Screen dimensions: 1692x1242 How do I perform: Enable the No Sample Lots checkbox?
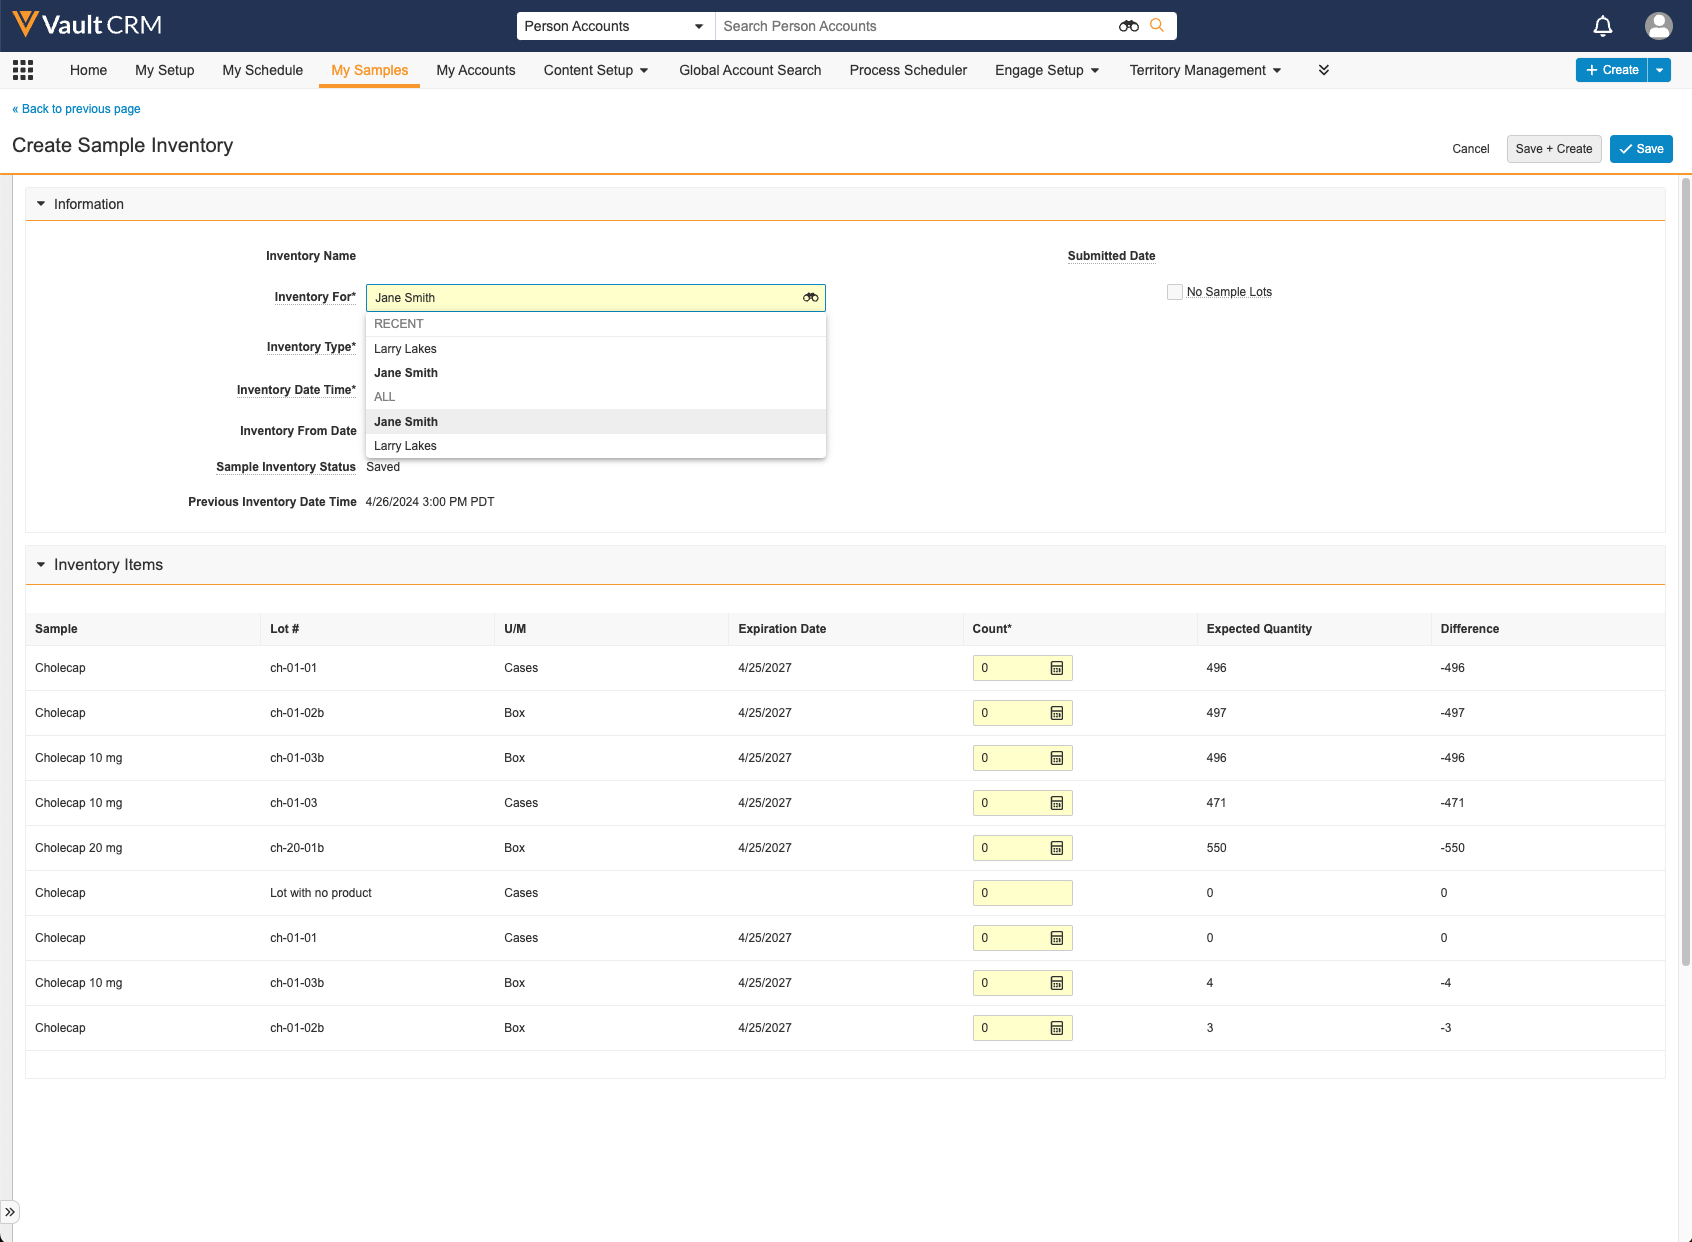(x=1175, y=292)
